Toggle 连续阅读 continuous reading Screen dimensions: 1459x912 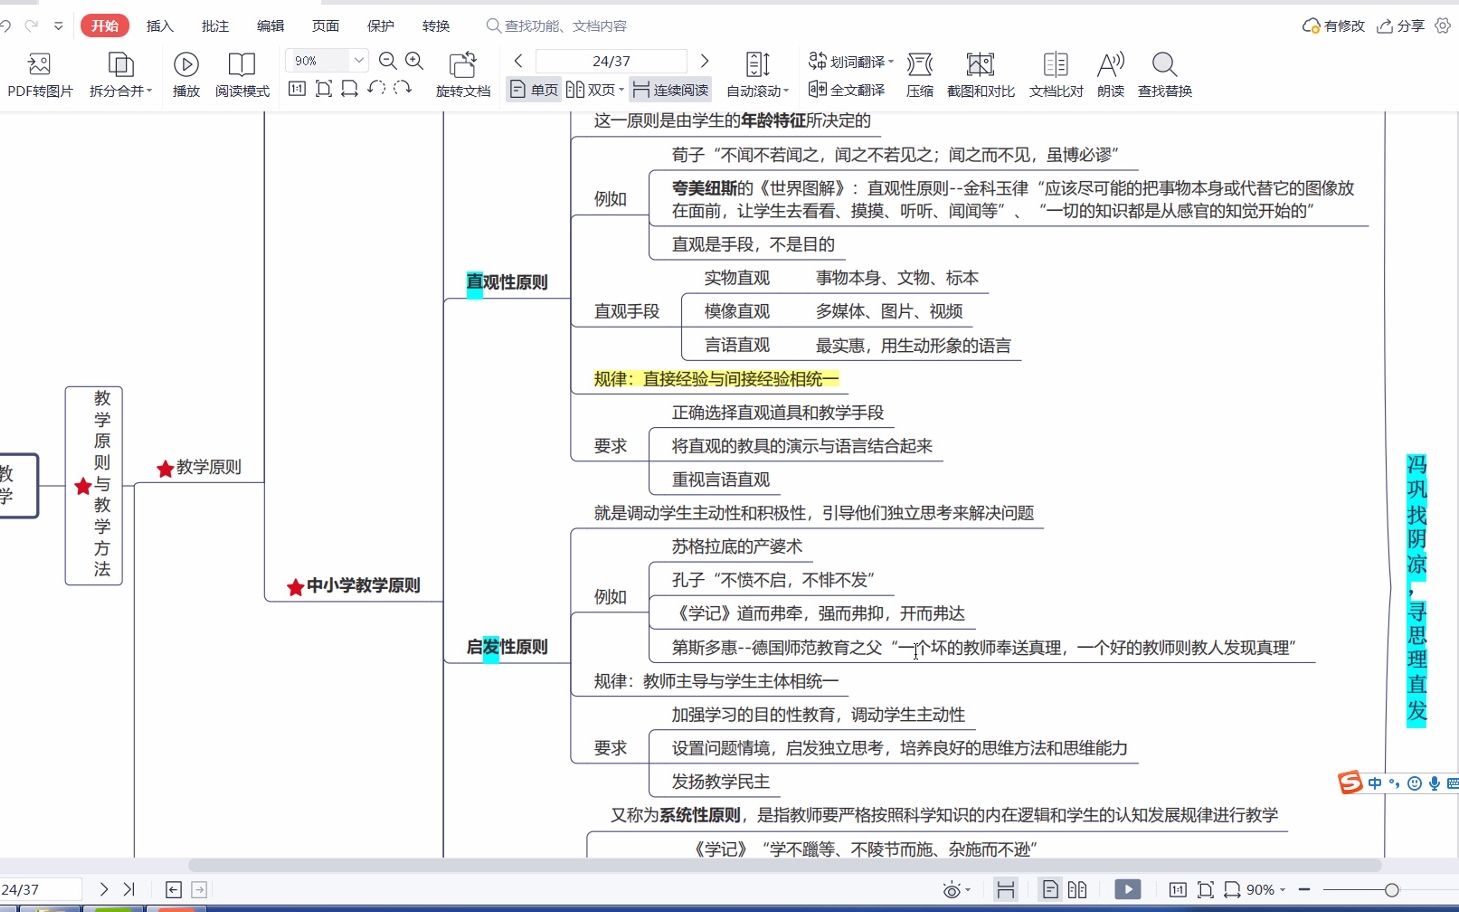coord(671,90)
